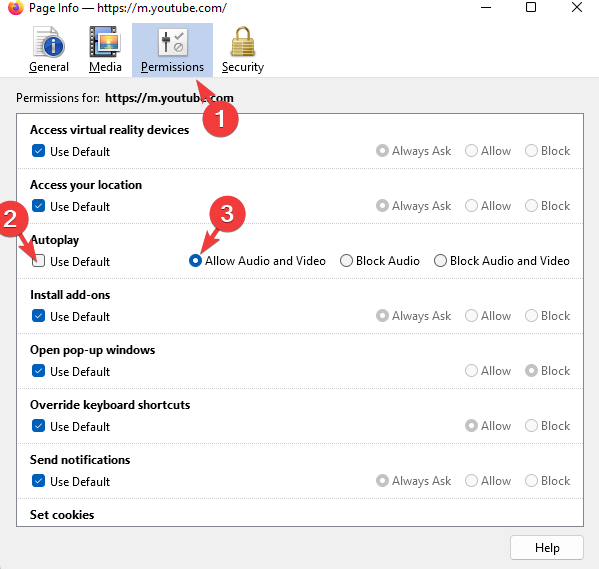Open the Media tab icon
The width and height of the screenshot is (599, 569).
tap(105, 50)
